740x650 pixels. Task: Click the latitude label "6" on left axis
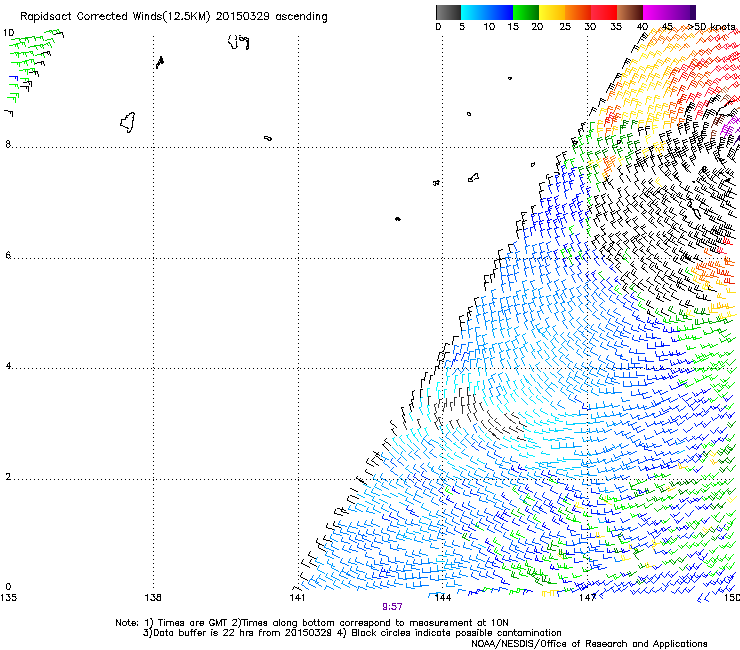[8, 255]
